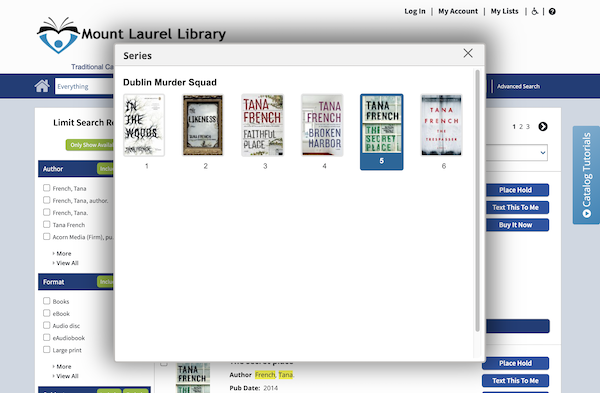Select The Trespasser book cover
This screenshot has height=393, width=600.
pos(441,125)
